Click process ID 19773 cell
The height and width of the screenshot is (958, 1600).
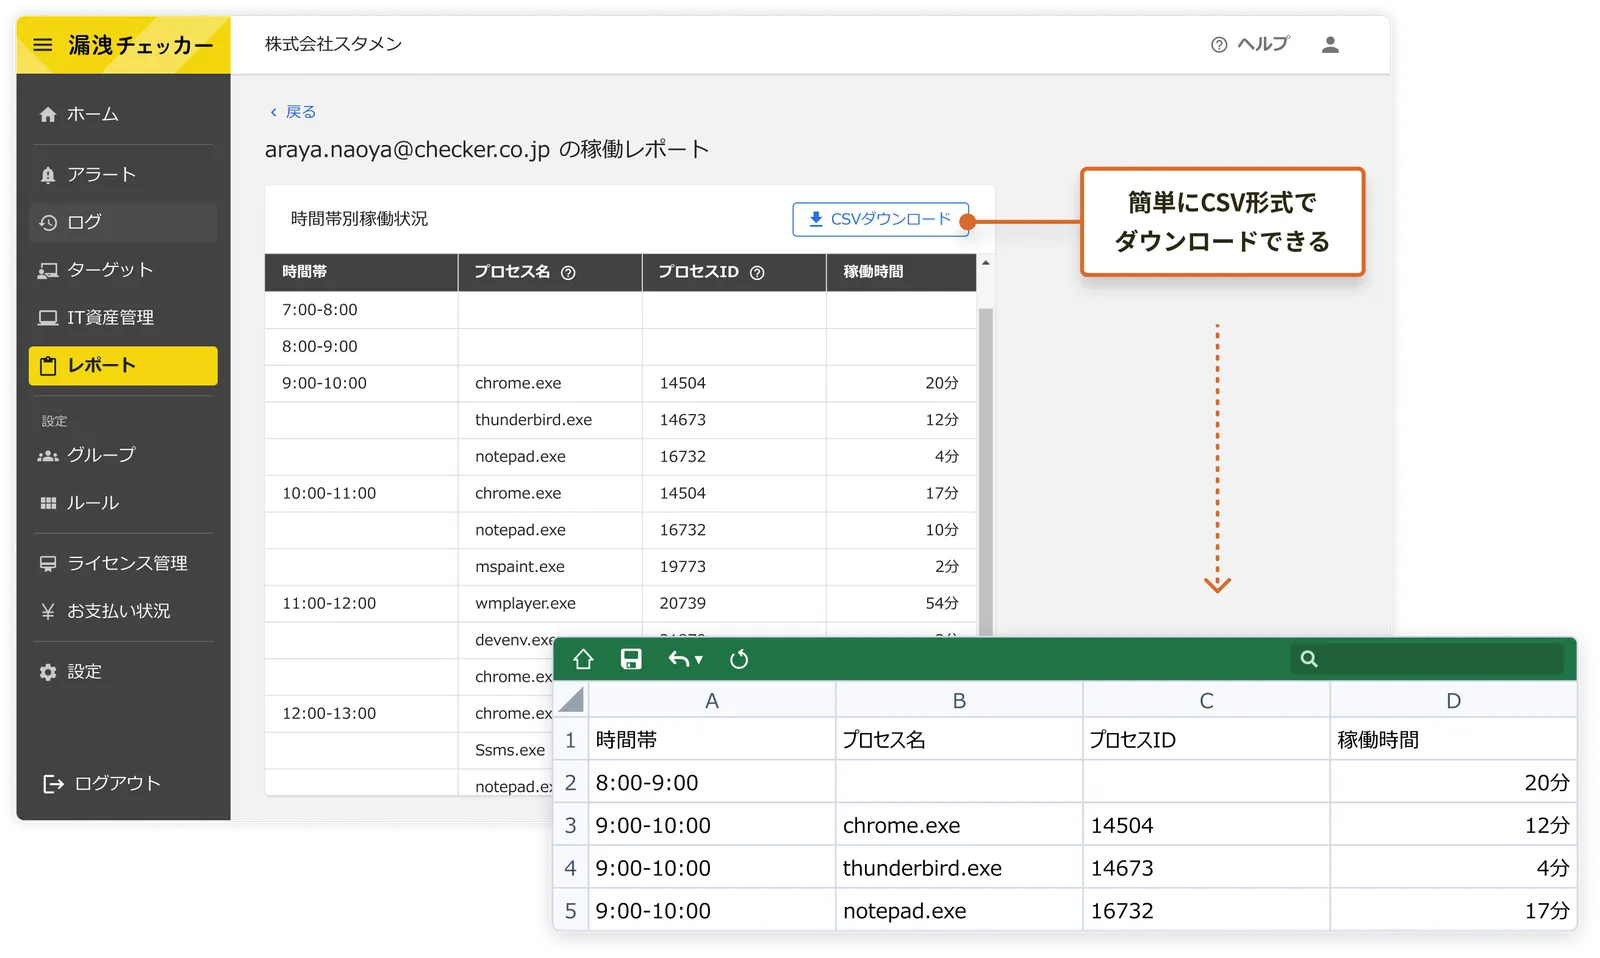click(x=734, y=567)
